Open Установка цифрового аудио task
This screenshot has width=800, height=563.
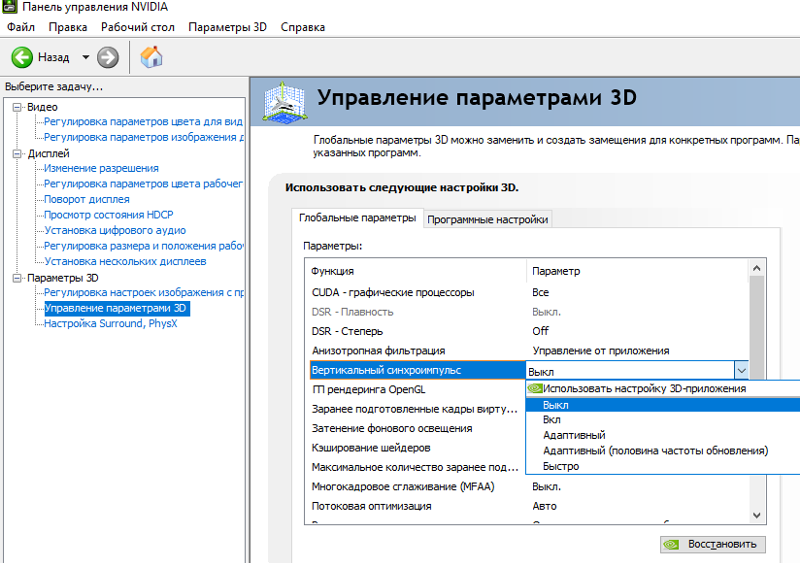(115, 231)
